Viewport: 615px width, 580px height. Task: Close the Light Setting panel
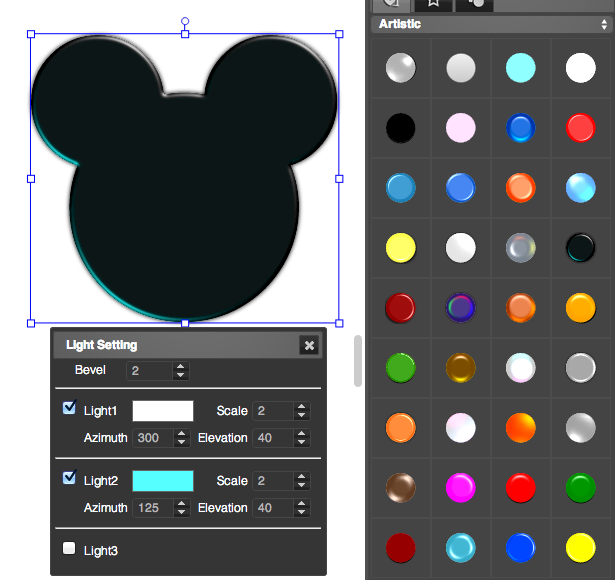tap(309, 345)
